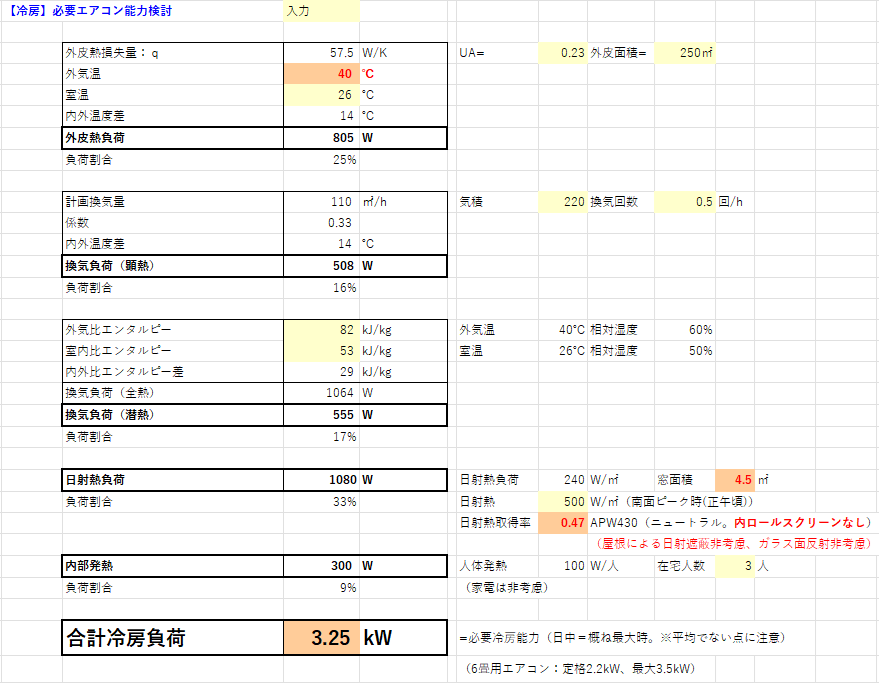Select the yellow 室温 input cell with 26
This screenshot has height=683, width=879.
click(x=321, y=95)
